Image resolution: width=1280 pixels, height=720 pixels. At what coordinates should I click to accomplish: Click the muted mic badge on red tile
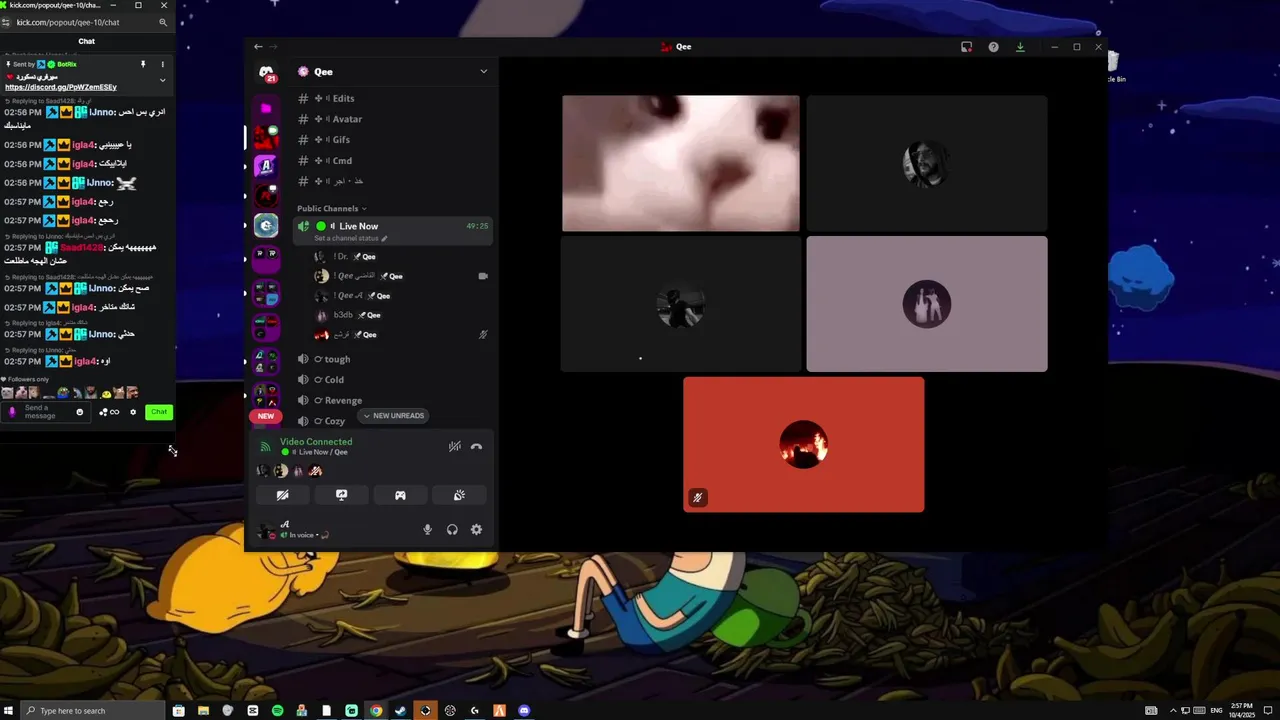click(698, 497)
